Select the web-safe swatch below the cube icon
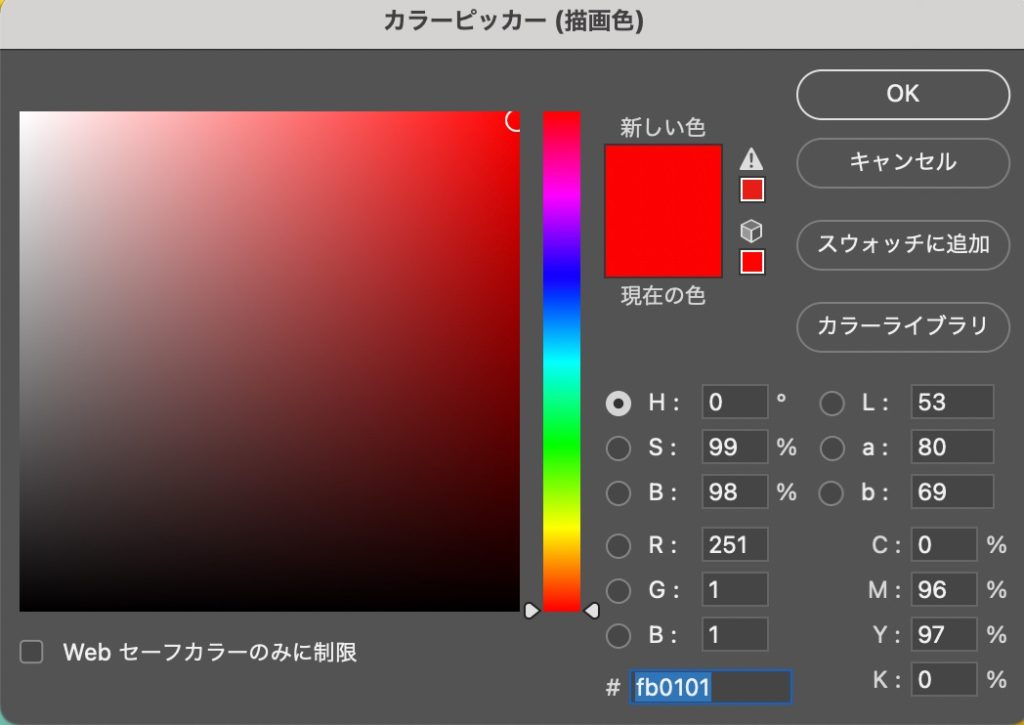 (x=750, y=261)
